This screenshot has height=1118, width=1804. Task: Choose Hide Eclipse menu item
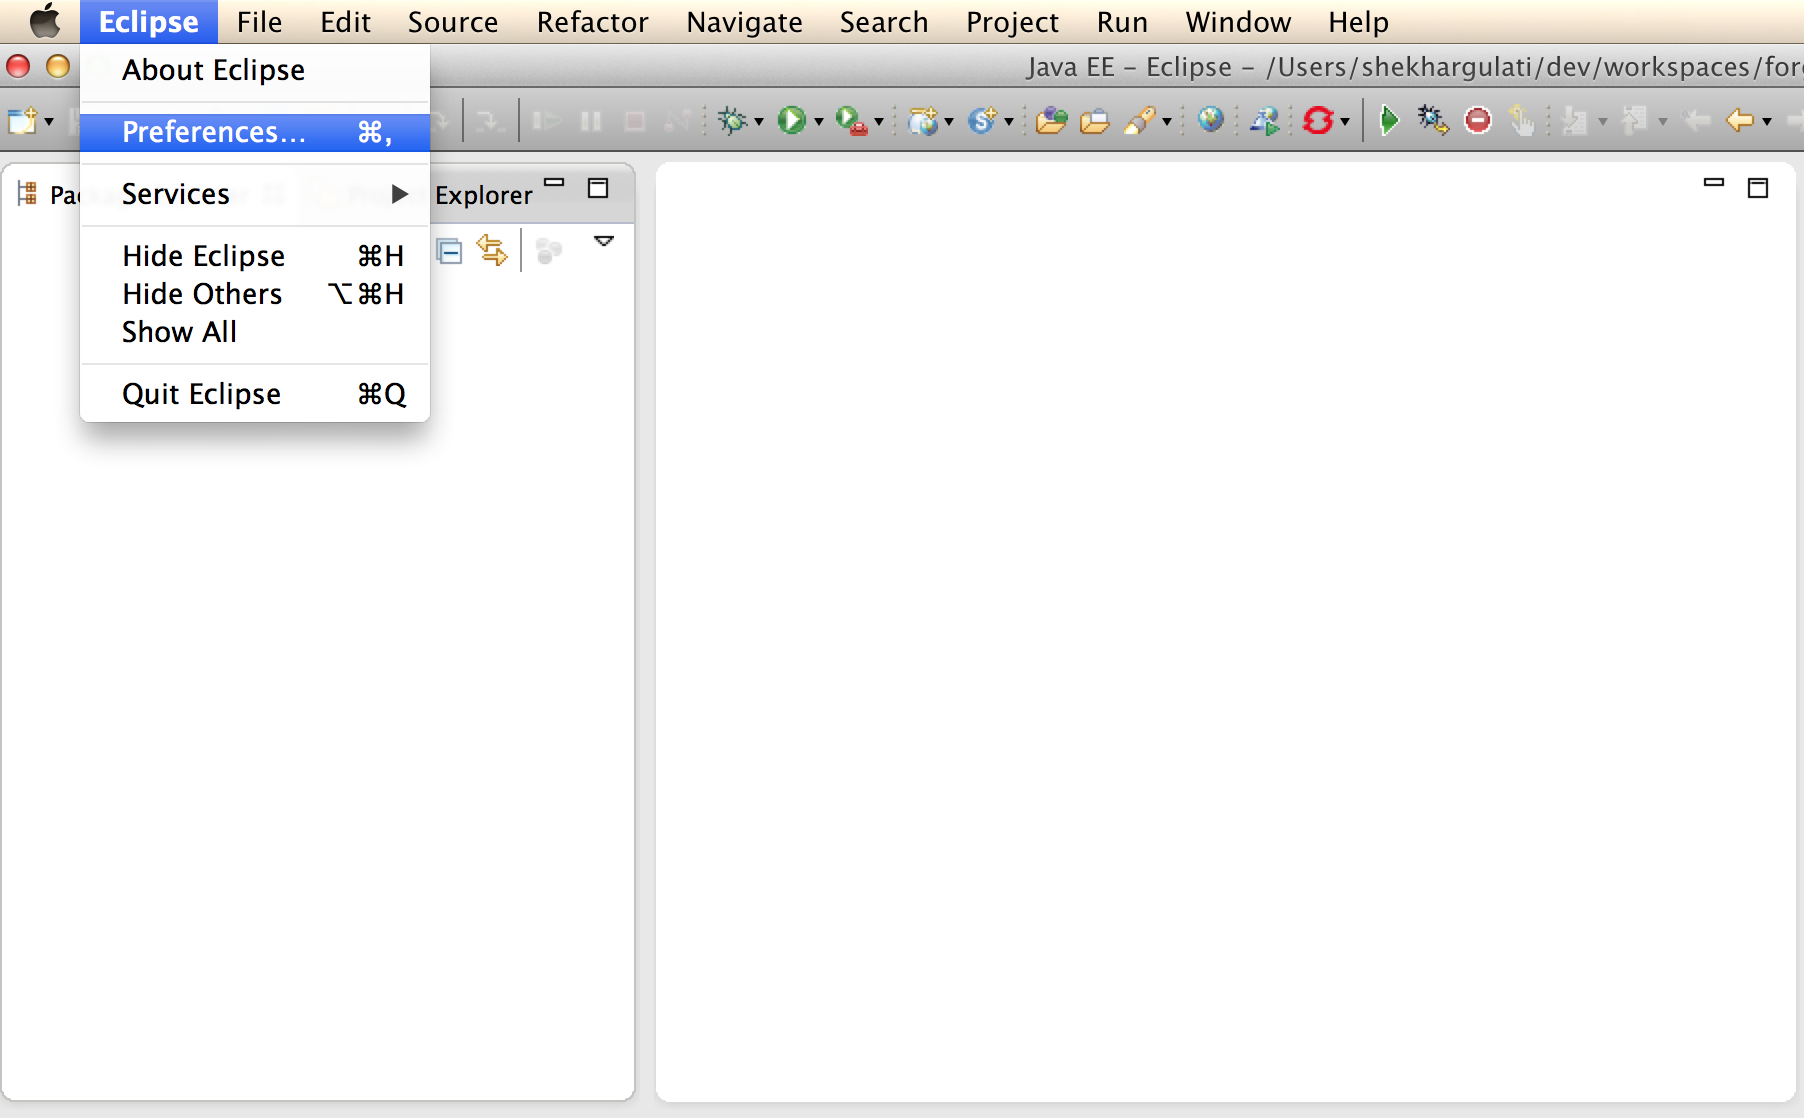[255, 256]
